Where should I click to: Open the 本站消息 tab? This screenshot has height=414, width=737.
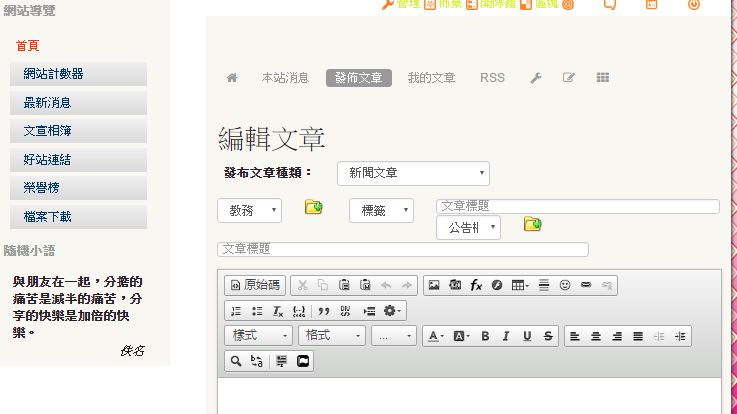pyautogui.click(x=285, y=78)
